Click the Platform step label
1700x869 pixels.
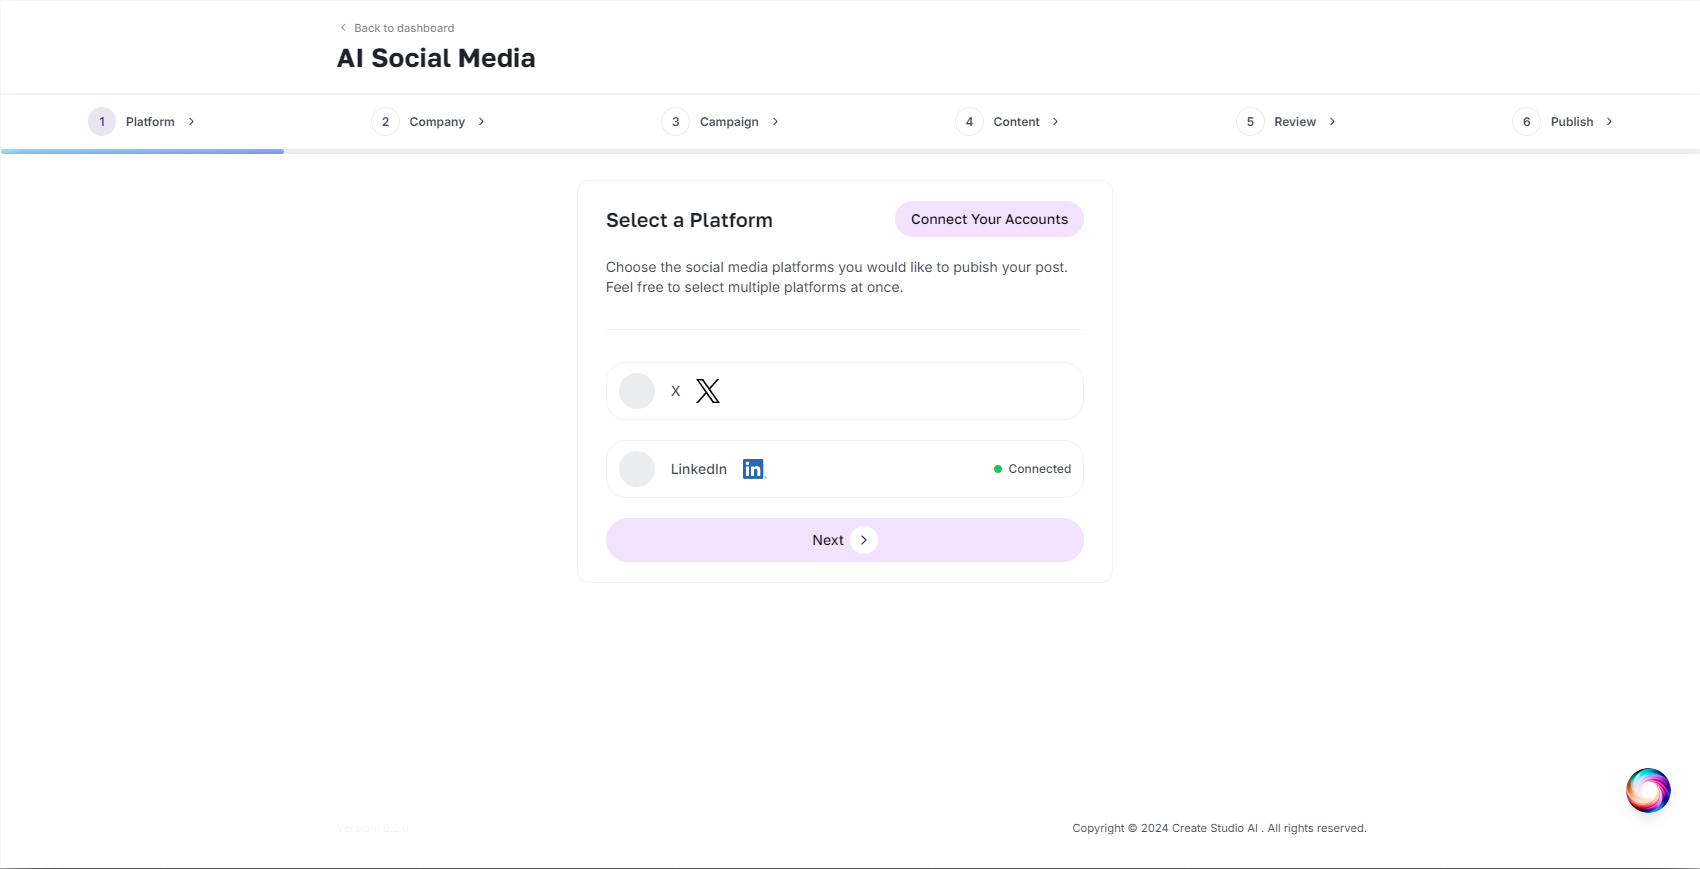click(x=150, y=122)
